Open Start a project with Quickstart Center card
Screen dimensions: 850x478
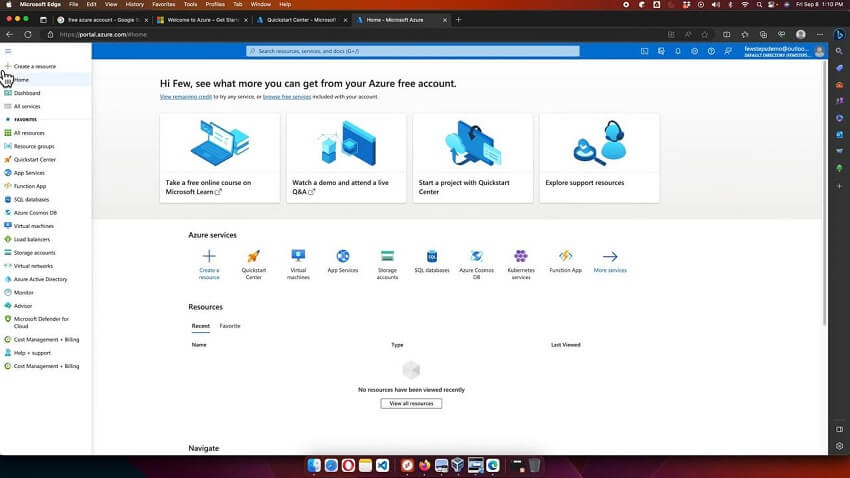pos(473,158)
